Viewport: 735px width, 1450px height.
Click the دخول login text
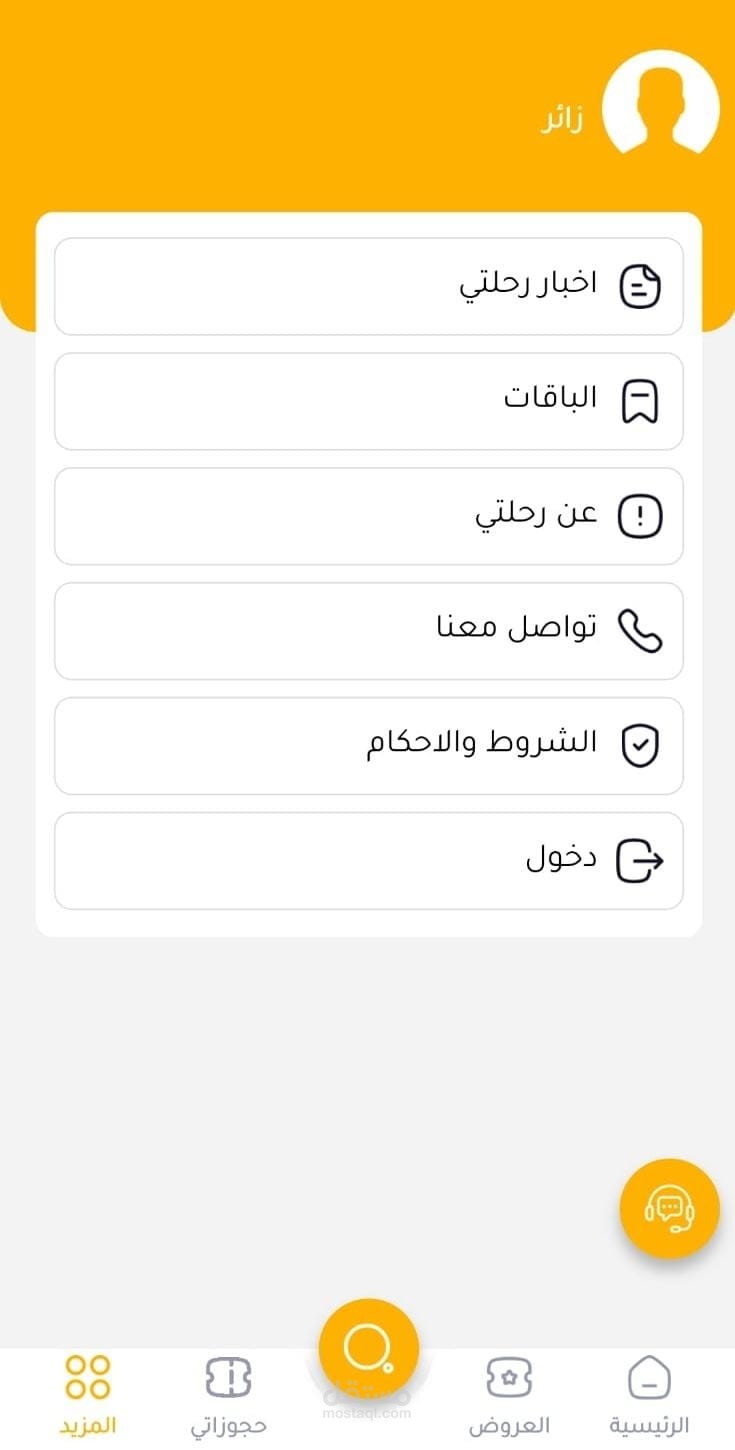[561, 859]
